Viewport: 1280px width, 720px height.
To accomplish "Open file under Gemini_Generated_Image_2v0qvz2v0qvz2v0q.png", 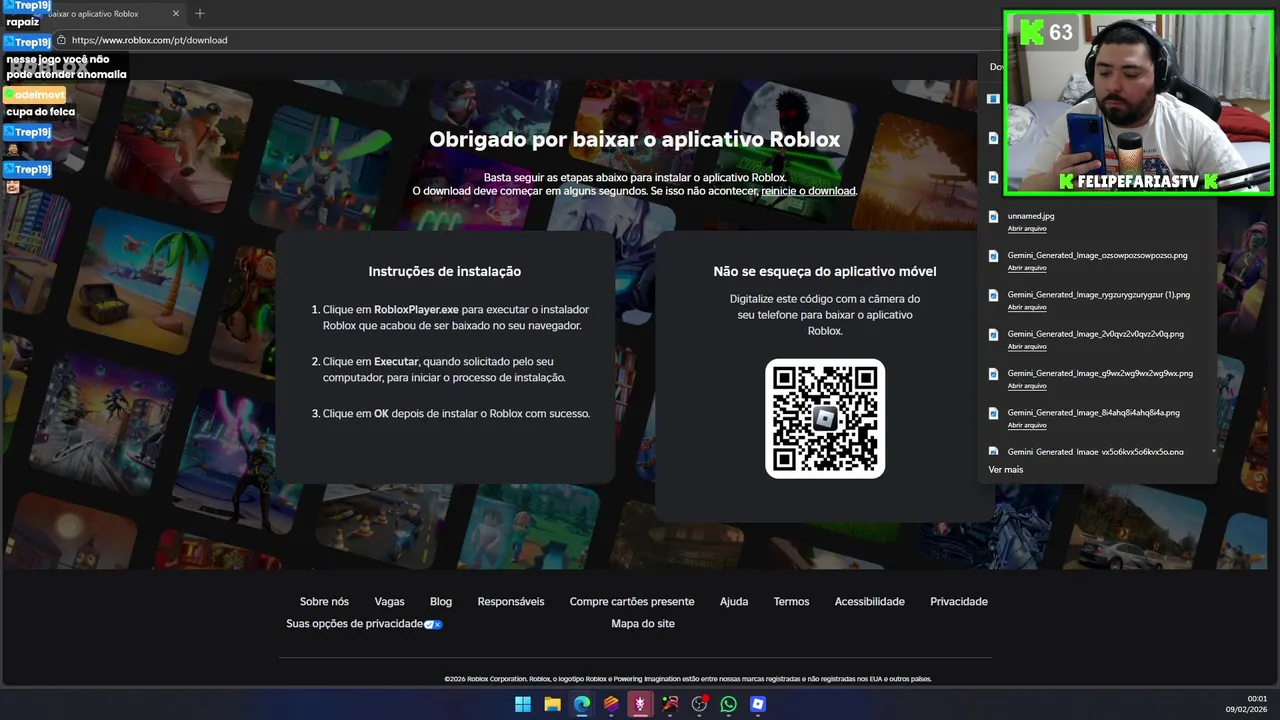I will tap(1027, 347).
